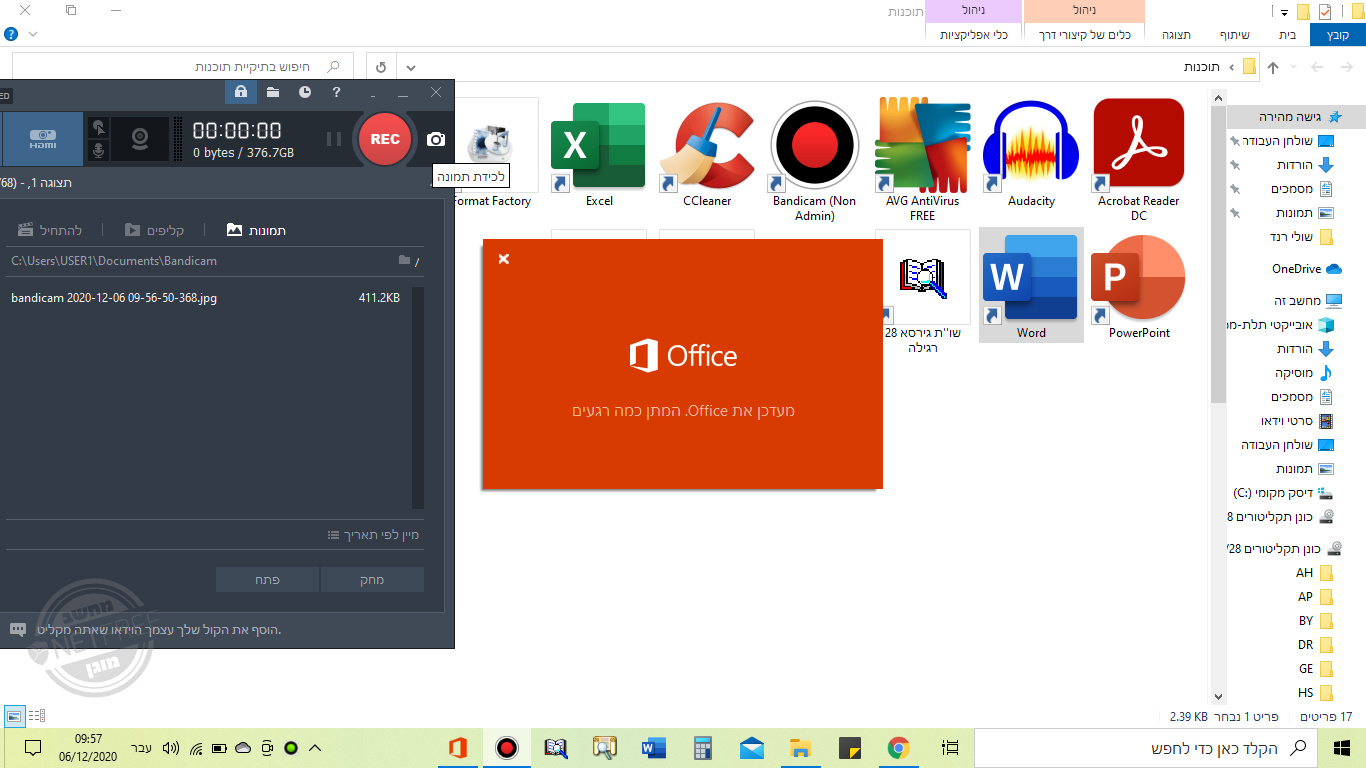Toggle microphone recording in Bandicam

(98, 150)
